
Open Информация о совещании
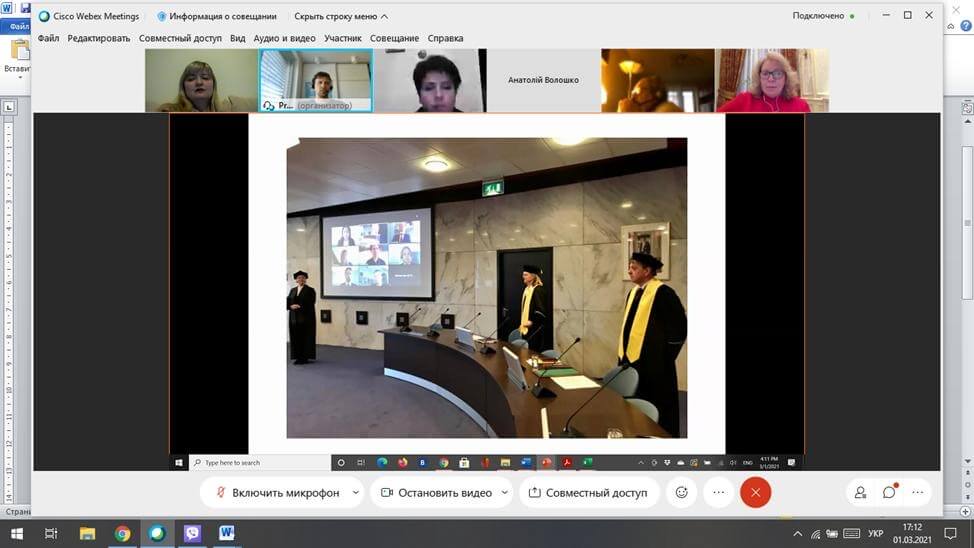[x=216, y=16]
